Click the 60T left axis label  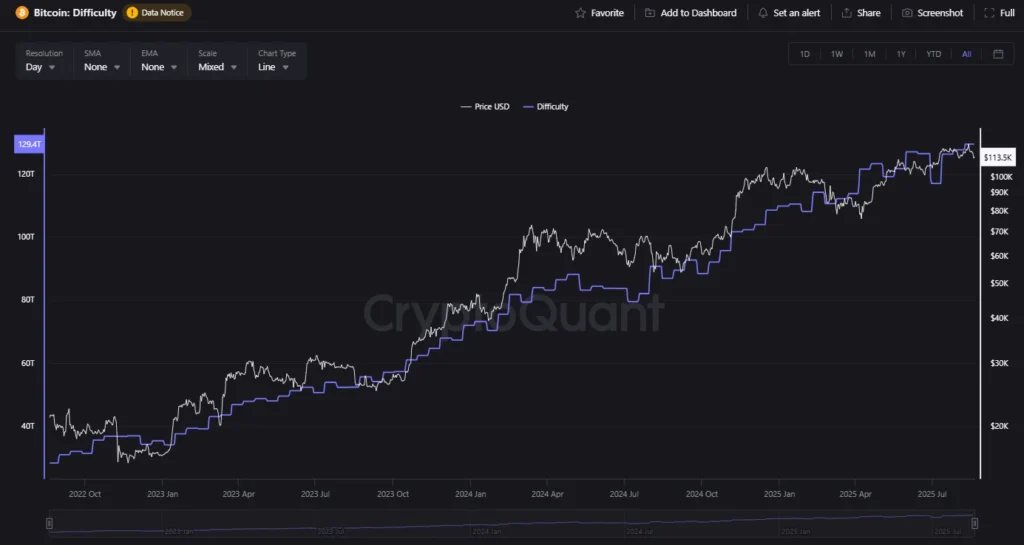click(x=27, y=363)
